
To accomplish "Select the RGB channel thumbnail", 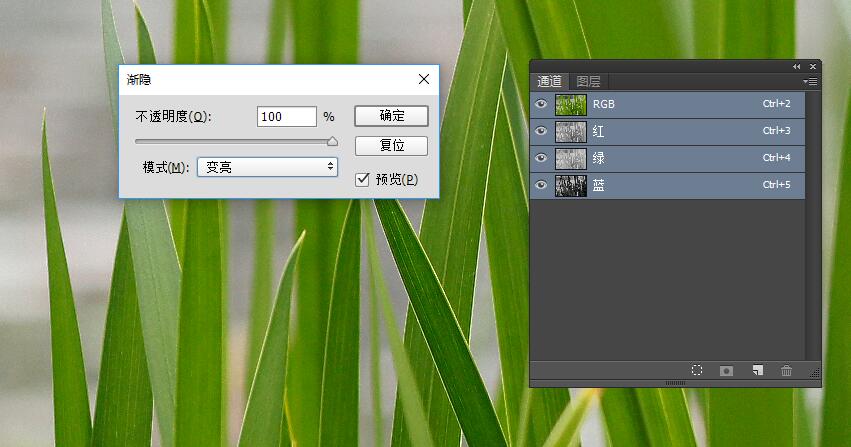I will point(571,105).
